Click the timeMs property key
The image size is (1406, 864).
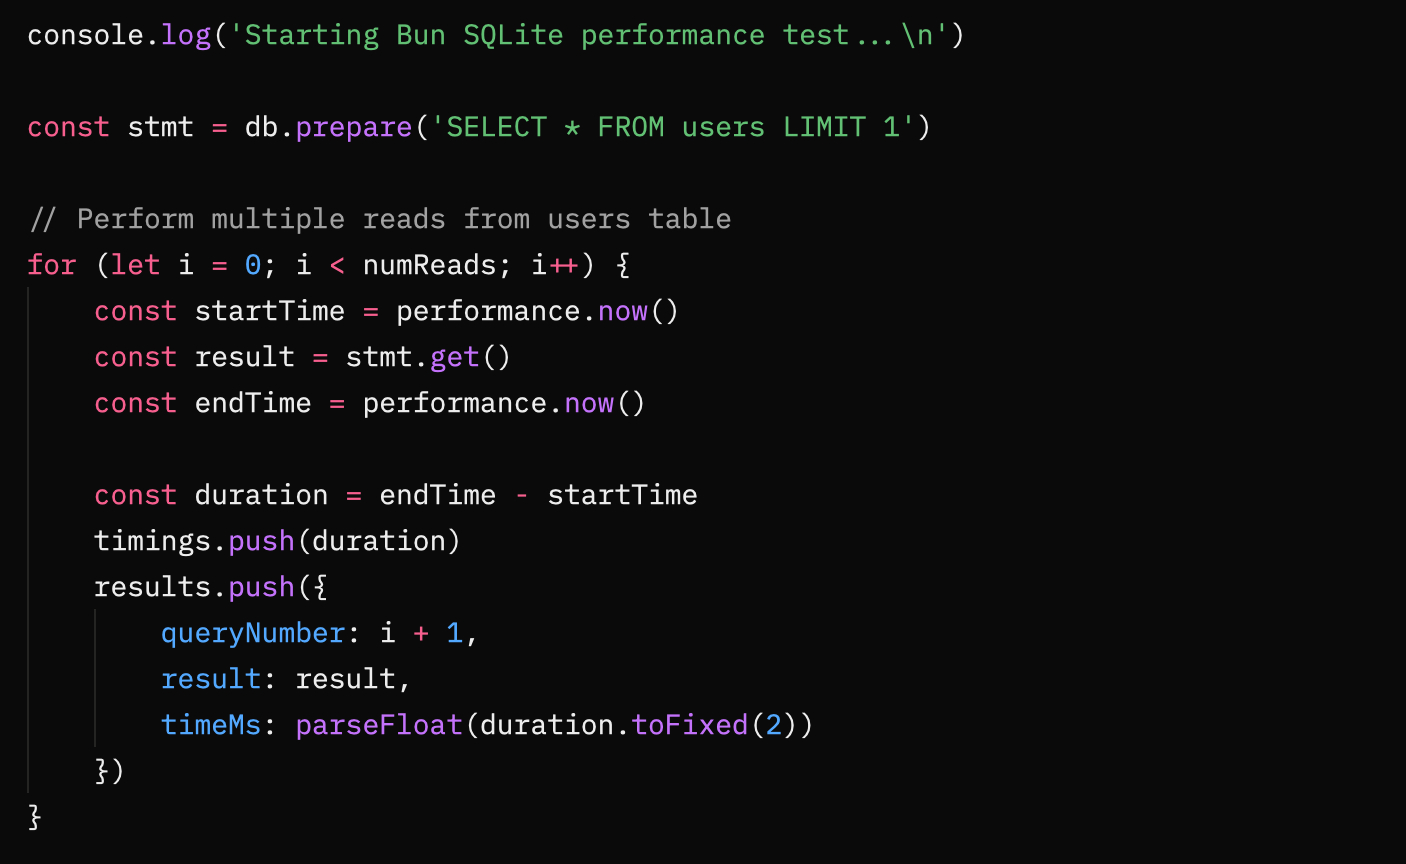click(x=211, y=725)
